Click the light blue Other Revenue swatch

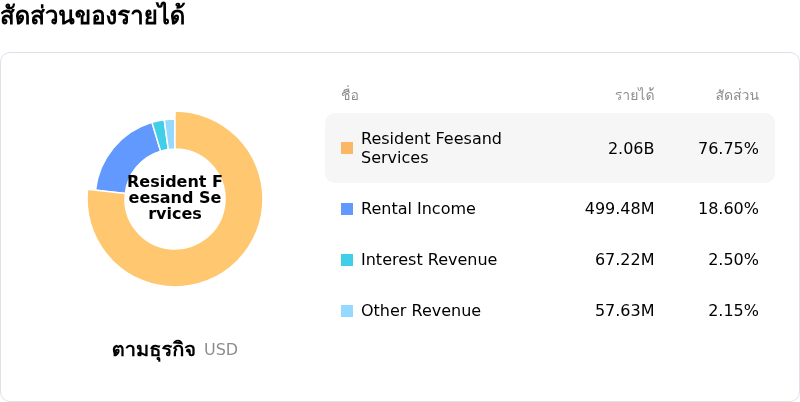(x=347, y=311)
